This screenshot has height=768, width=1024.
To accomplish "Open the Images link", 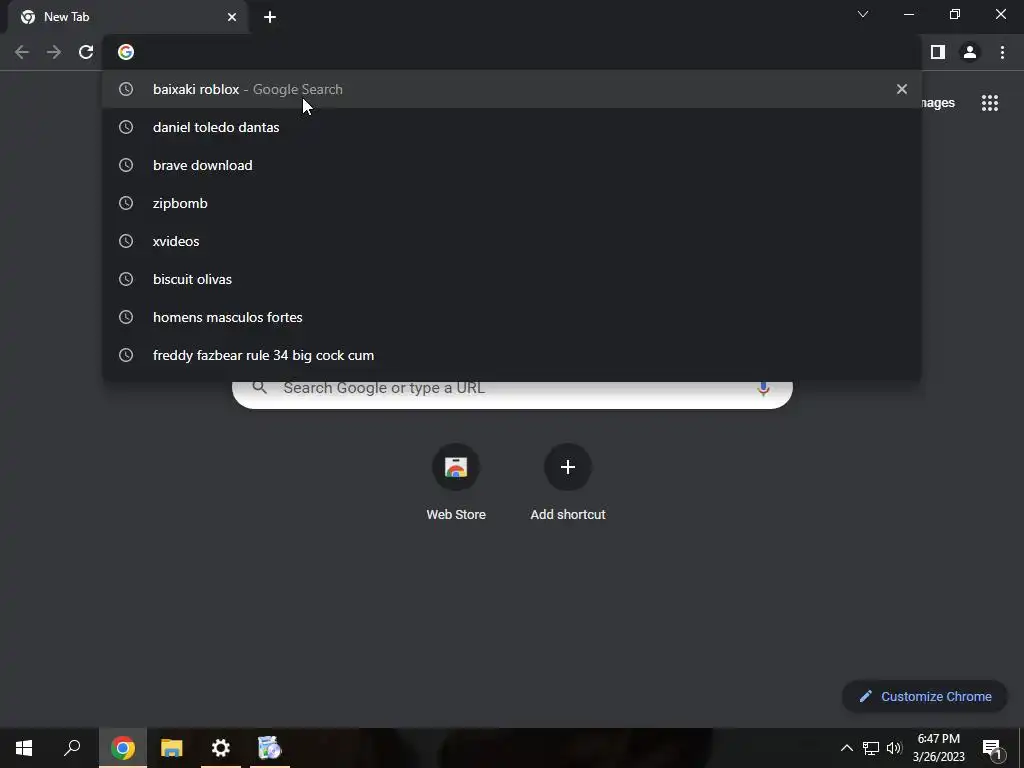I will pos(938,103).
